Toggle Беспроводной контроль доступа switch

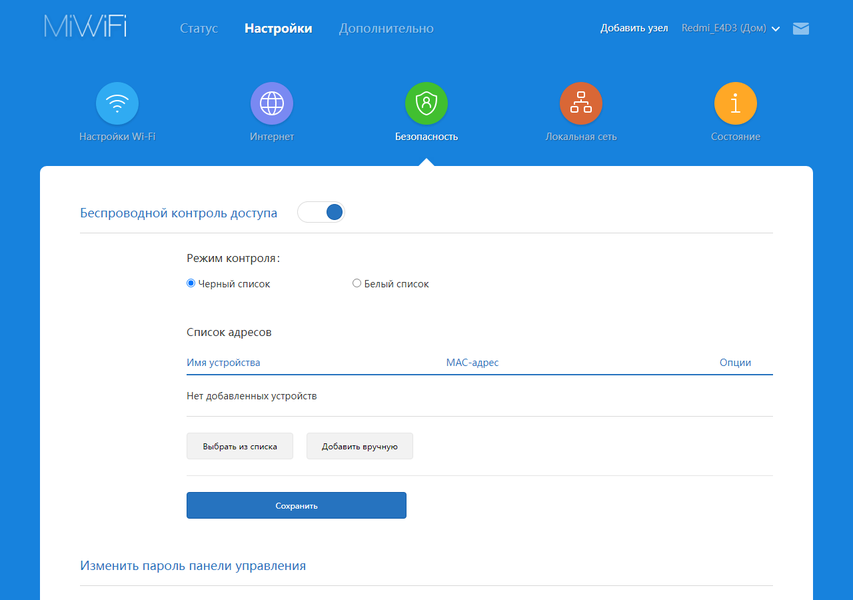(x=321, y=212)
